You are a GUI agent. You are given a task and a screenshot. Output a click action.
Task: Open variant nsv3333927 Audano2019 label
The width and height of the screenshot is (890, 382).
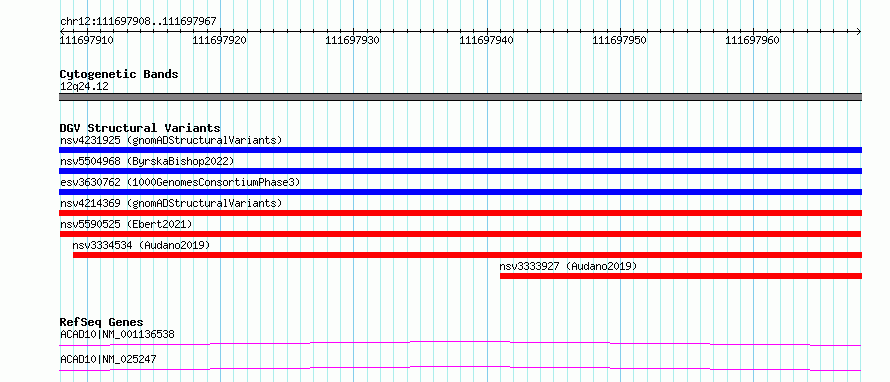(568, 266)
